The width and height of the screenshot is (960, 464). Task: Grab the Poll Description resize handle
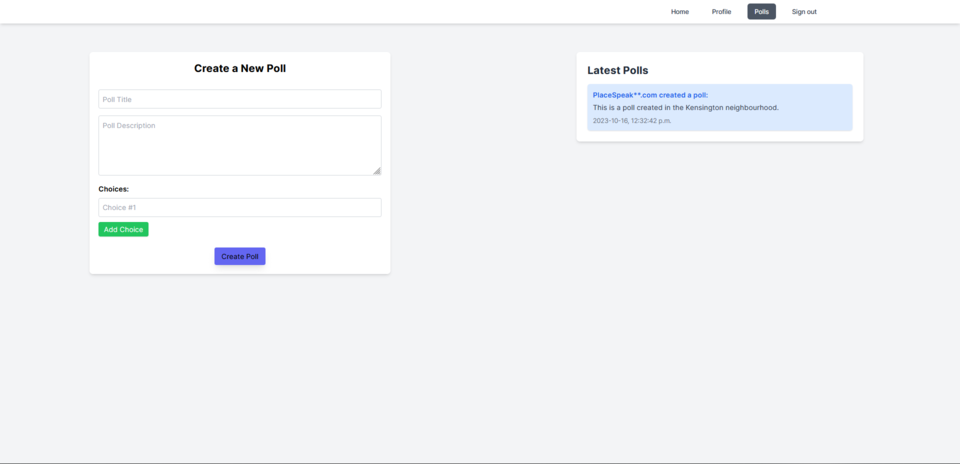pyautogui.click(x=377, y=171)
